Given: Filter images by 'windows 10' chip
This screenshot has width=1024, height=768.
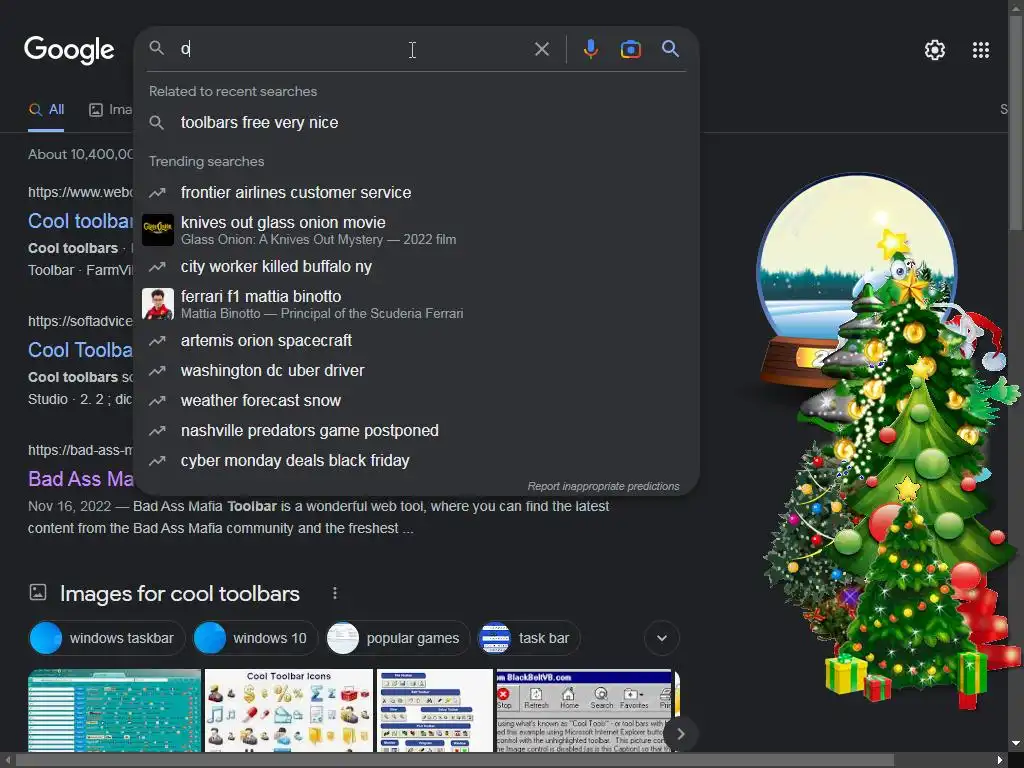Looking at the screenshot, I should (x=255, y=638).
